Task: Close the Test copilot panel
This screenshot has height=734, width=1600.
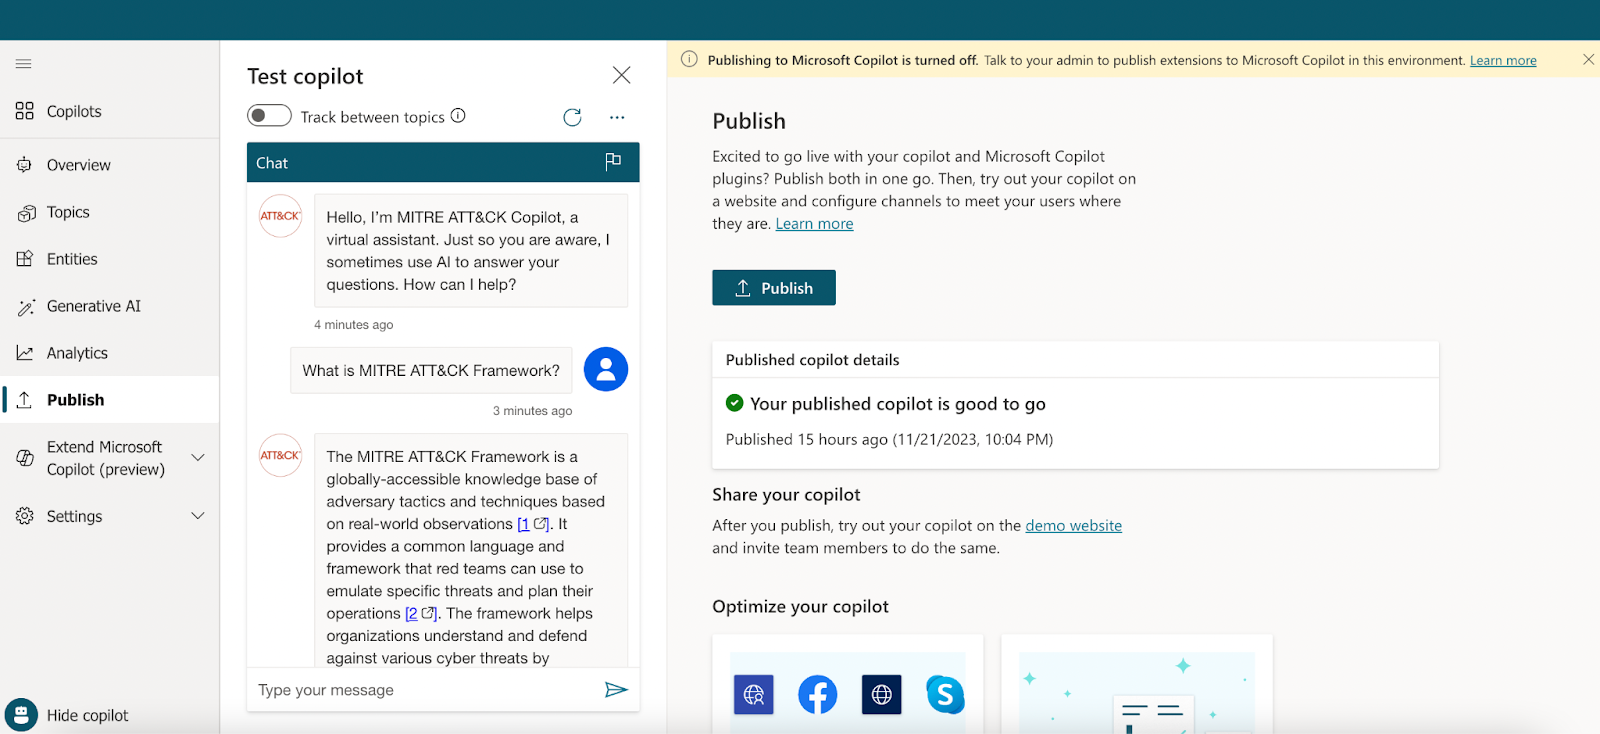Action: (x=621, y=75)
